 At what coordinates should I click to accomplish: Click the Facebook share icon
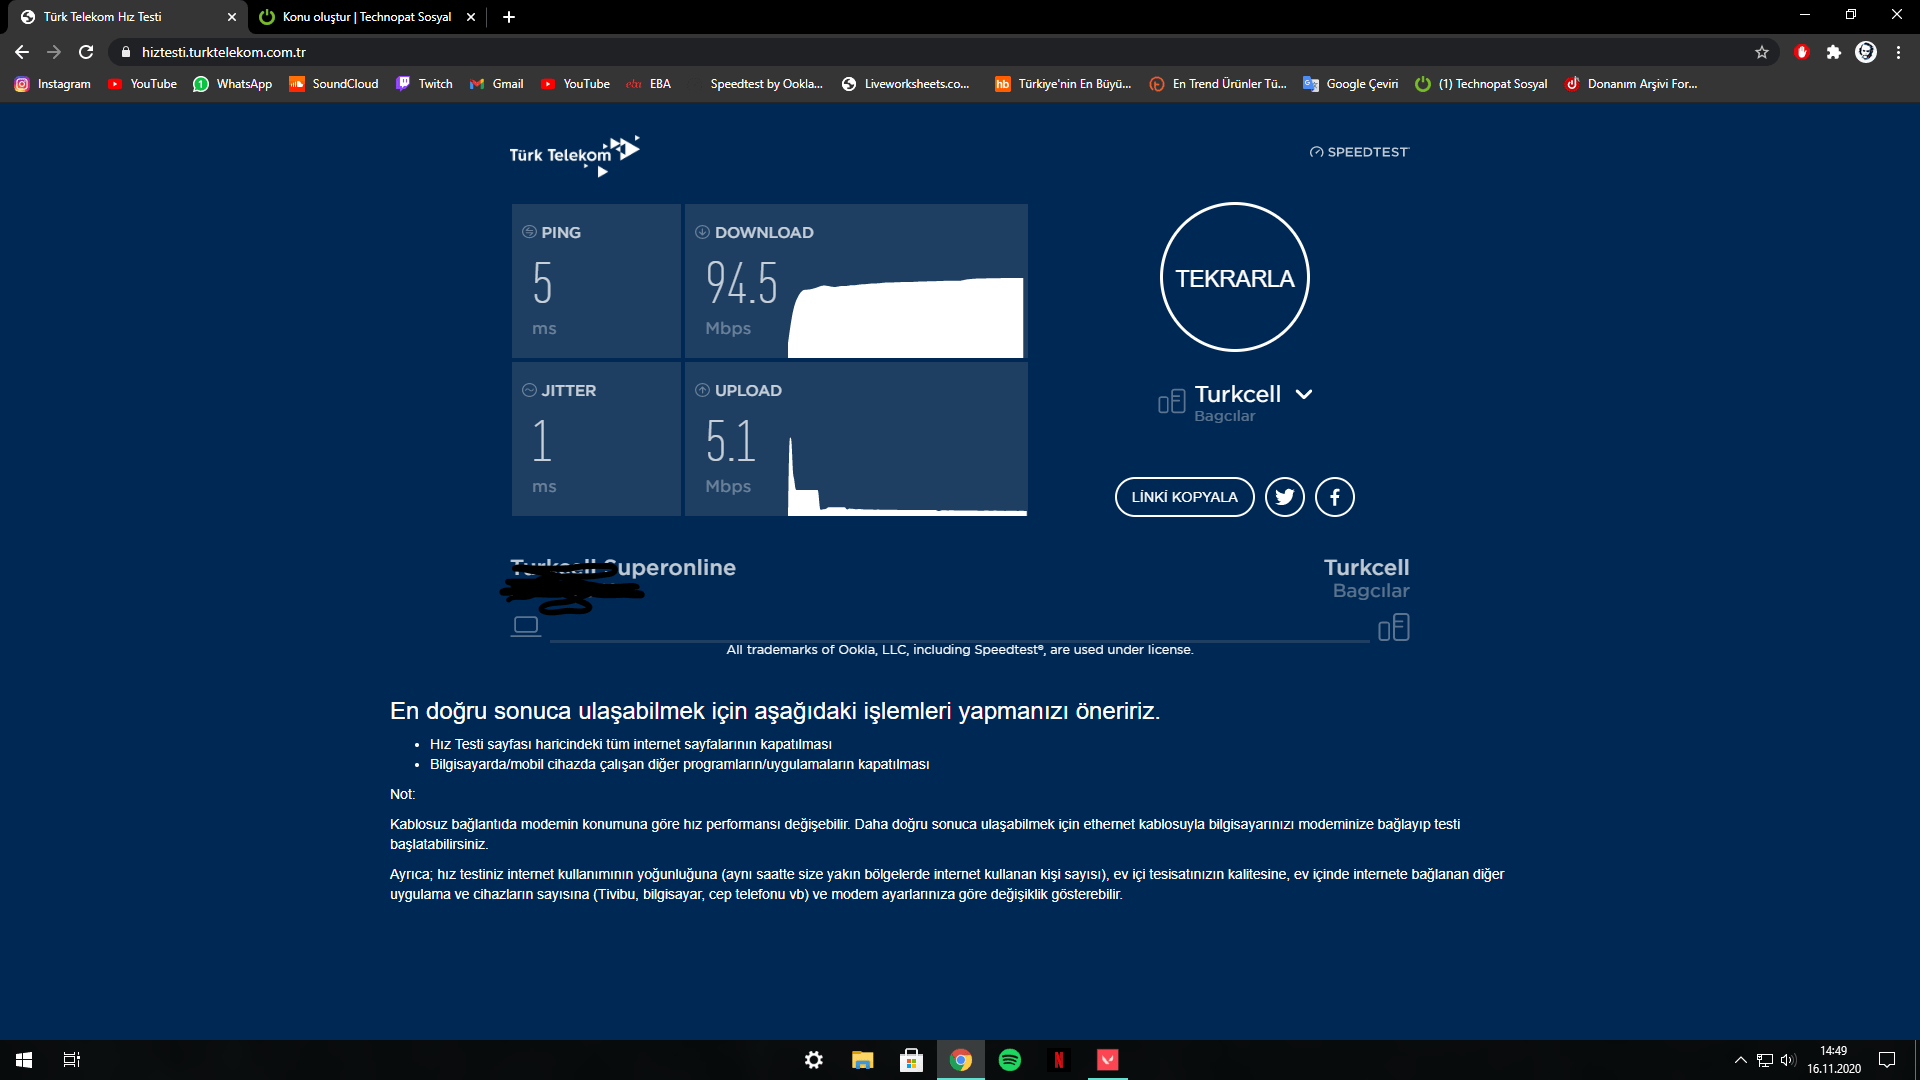1334,497
